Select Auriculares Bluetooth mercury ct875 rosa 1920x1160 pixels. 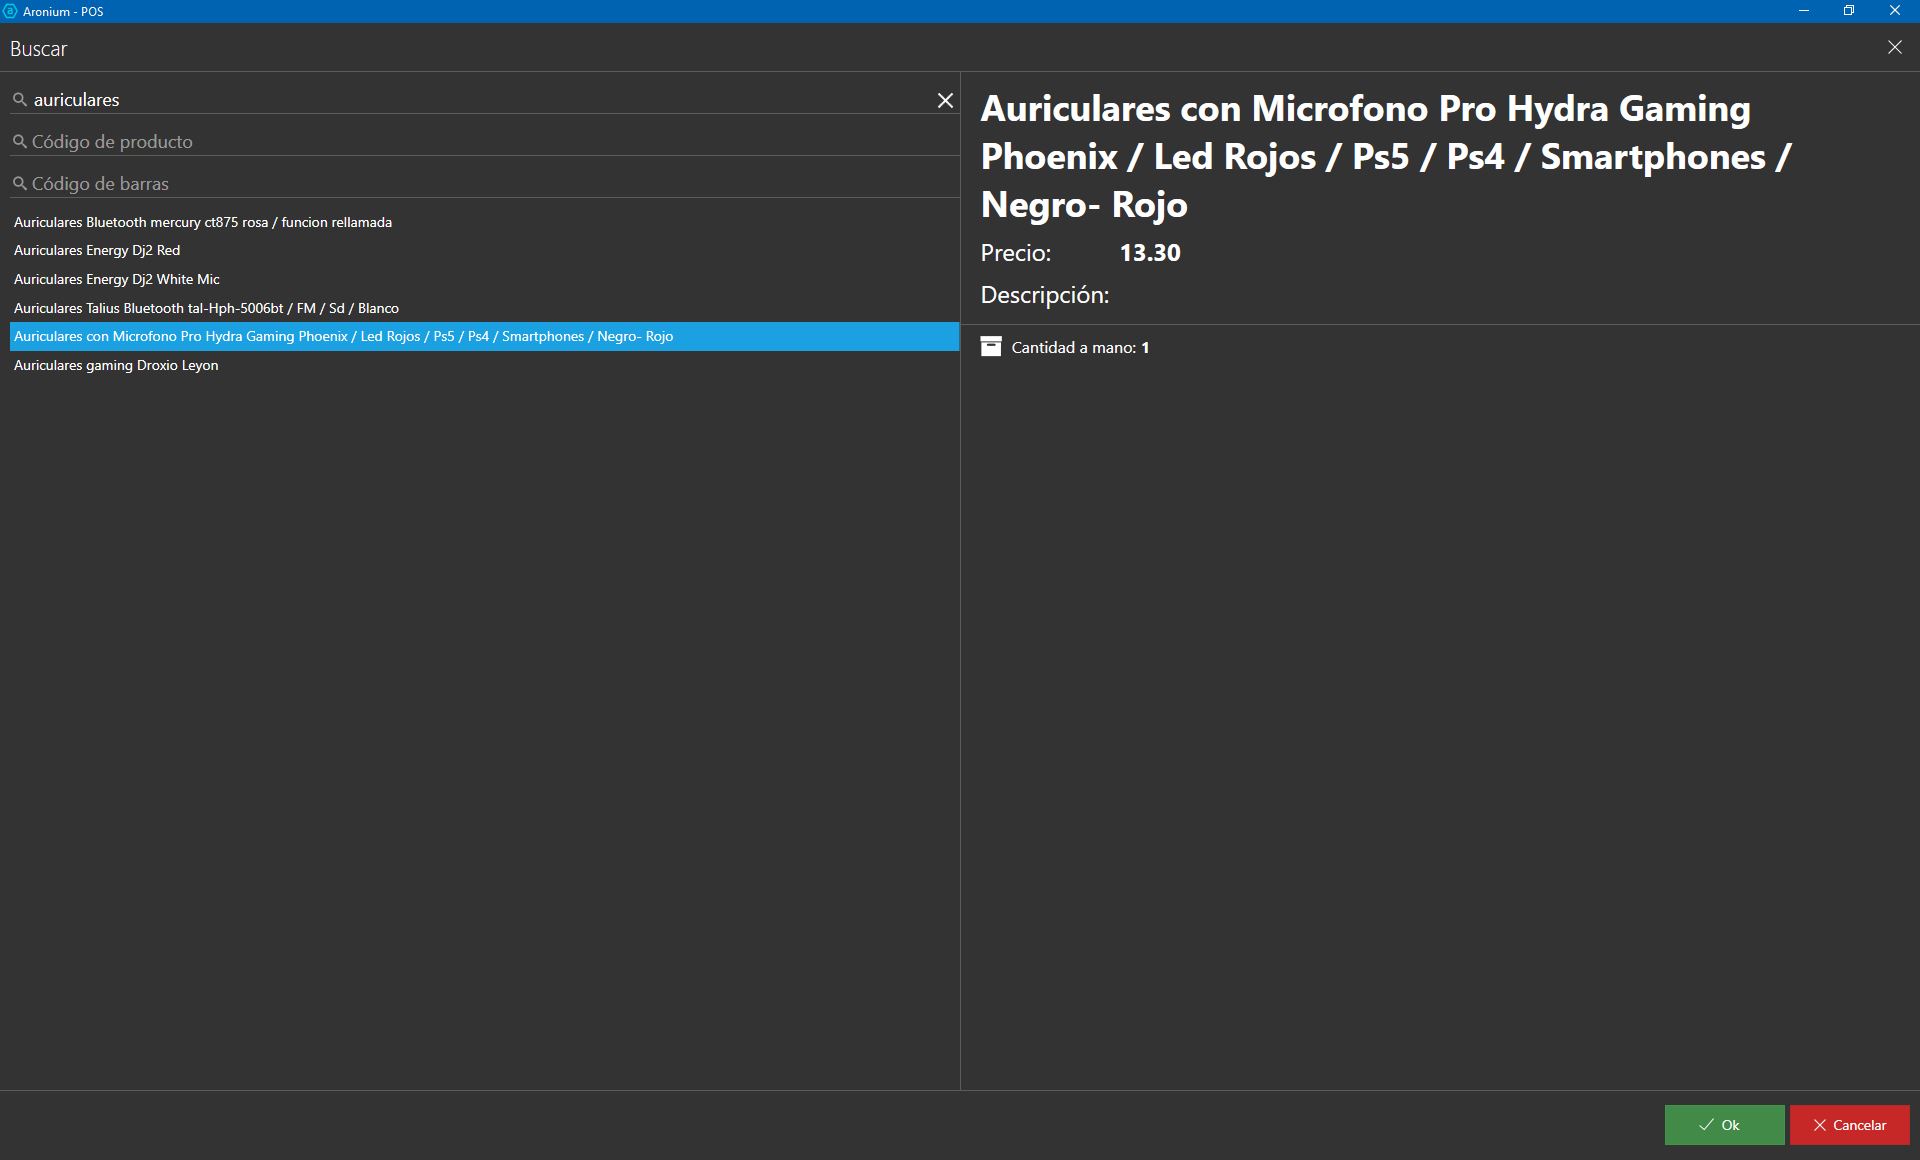pos(203,222)
